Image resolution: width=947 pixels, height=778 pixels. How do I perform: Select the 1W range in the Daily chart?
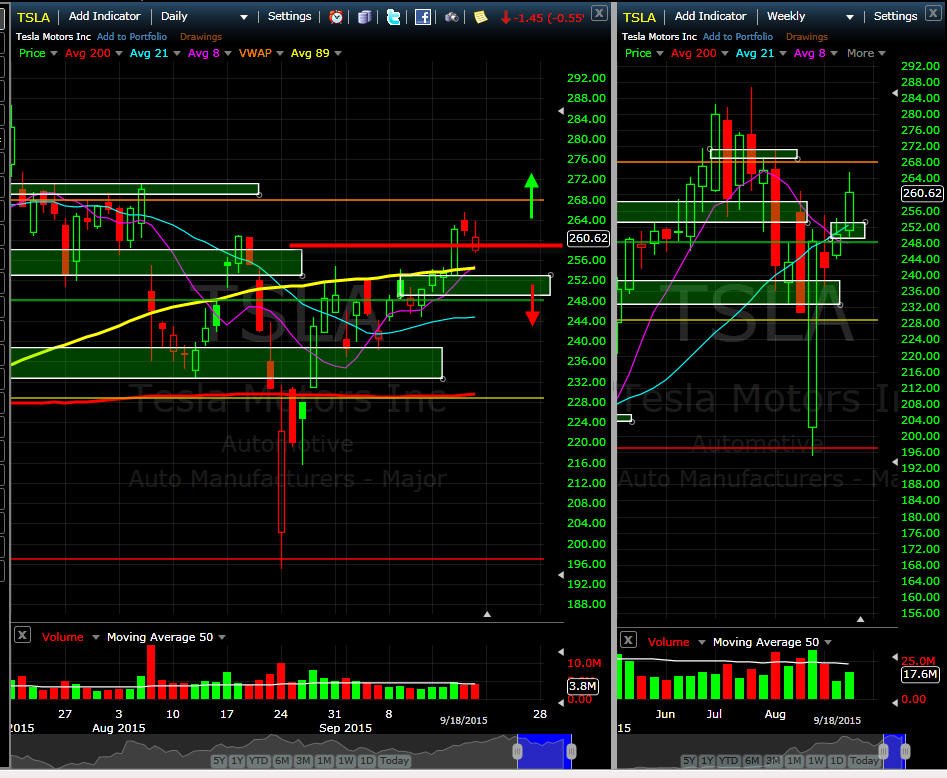click(345, 760)
